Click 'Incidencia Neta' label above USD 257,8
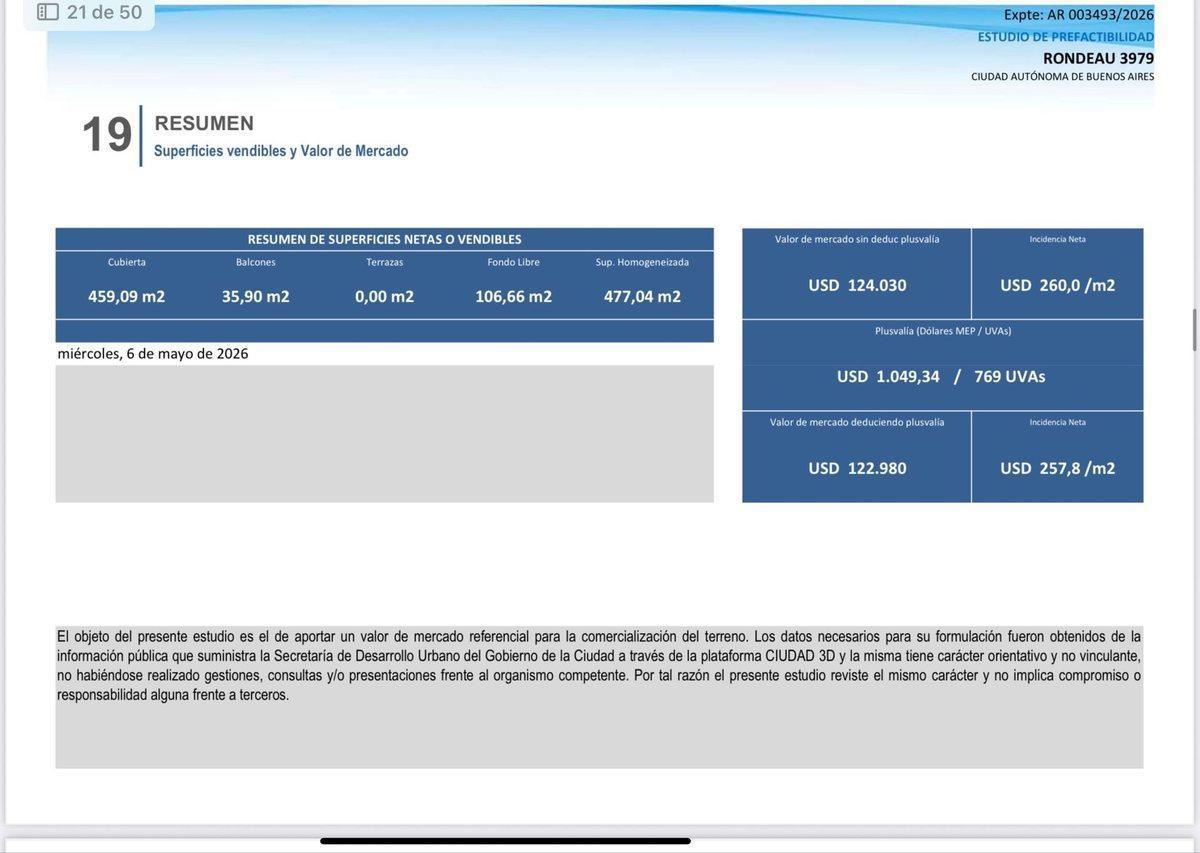The height and width of the screenshot is (853, 1200). [x=1058, y=422]
